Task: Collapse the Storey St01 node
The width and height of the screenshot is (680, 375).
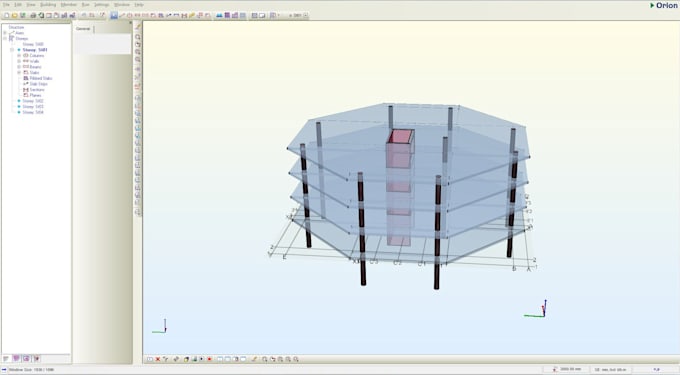Action: [12, 50]
